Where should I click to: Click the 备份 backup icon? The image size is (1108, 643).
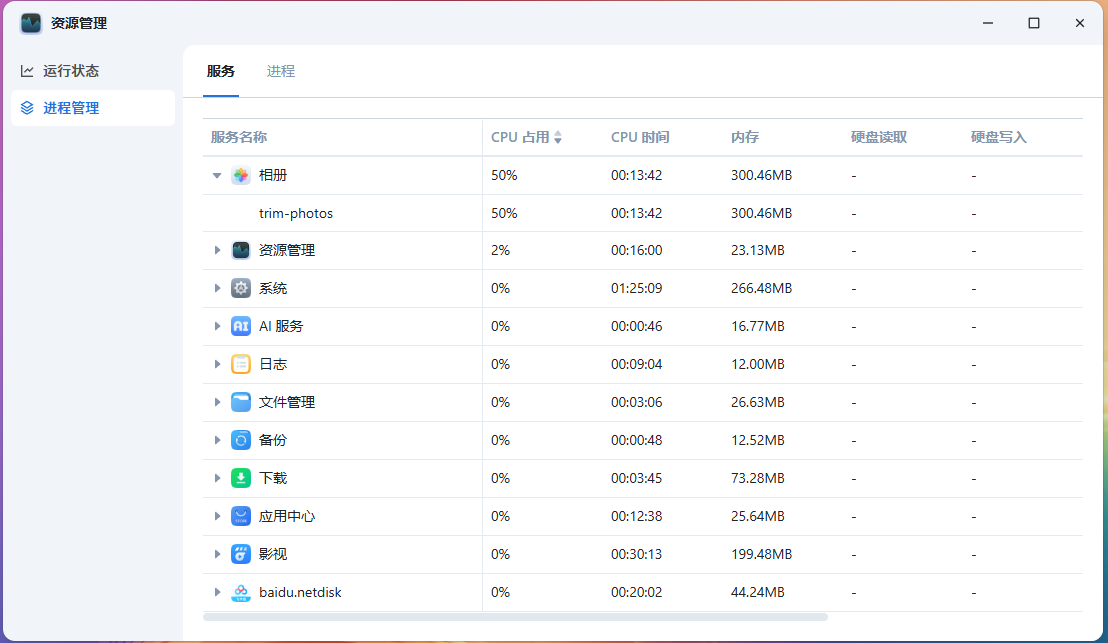(241, 440)
